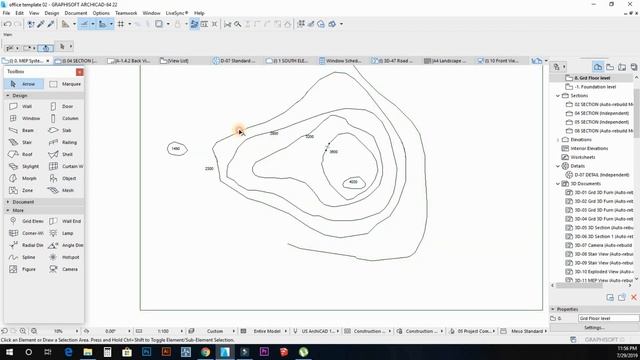Screen dimensions: 640x360
Task: Open Windows Start menu
Action: [9, 352]
